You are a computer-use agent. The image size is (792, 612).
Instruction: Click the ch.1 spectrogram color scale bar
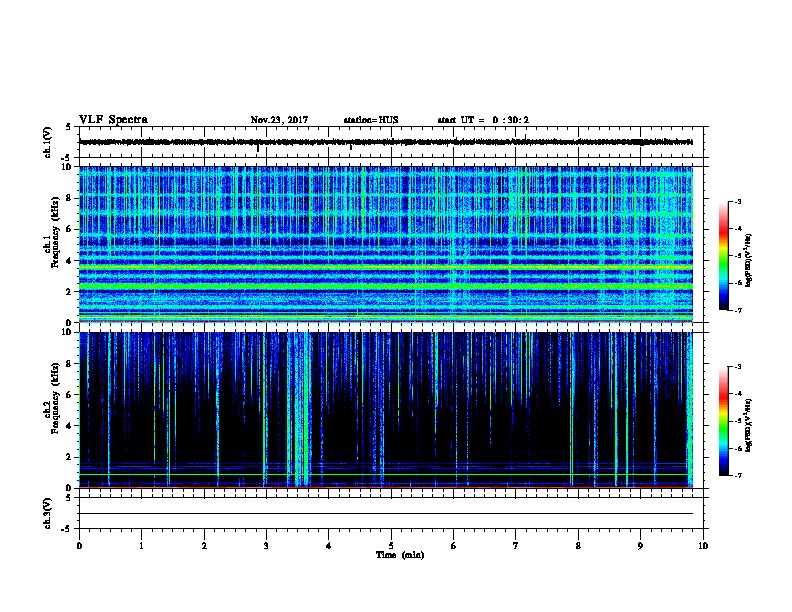pos(723,256)
